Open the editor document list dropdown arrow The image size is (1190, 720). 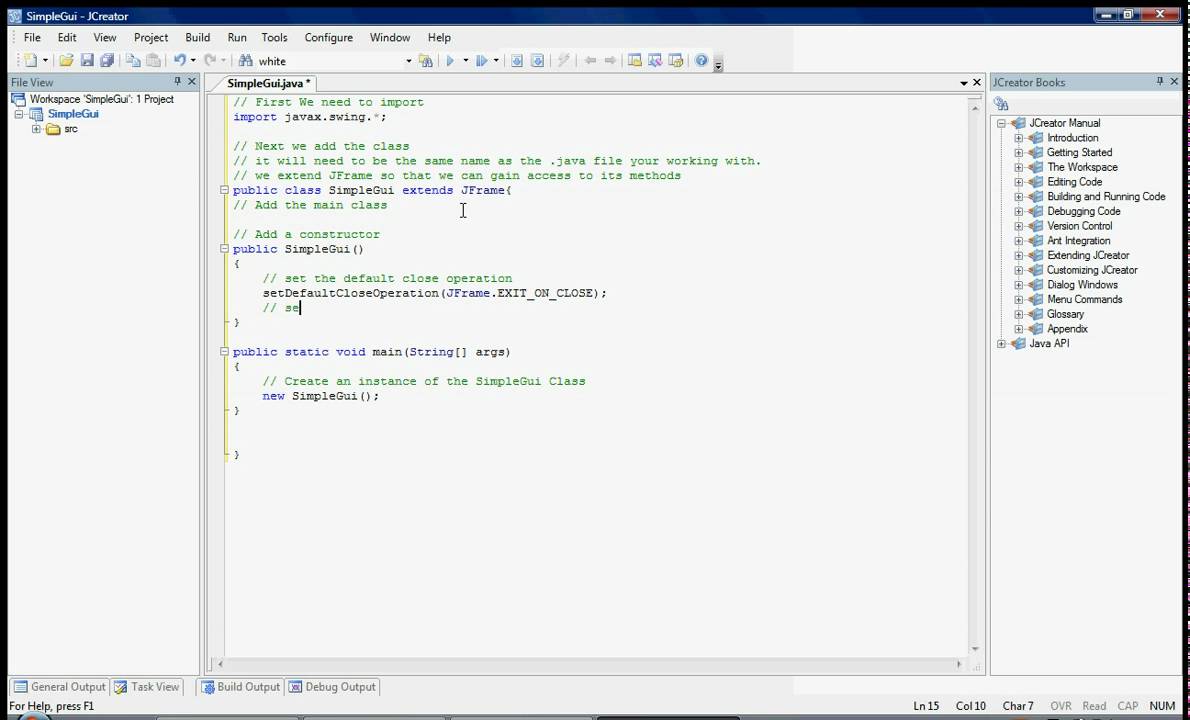[x=964, y=83]
